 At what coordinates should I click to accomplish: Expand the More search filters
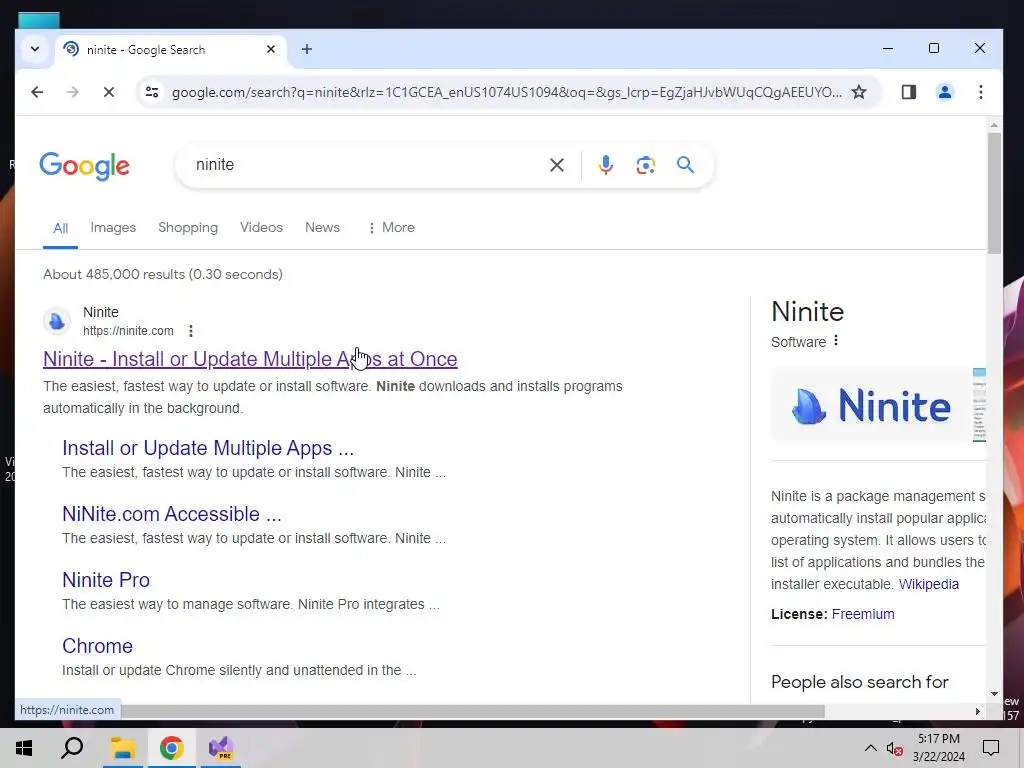pyautogui.click(x=391, y=227)
